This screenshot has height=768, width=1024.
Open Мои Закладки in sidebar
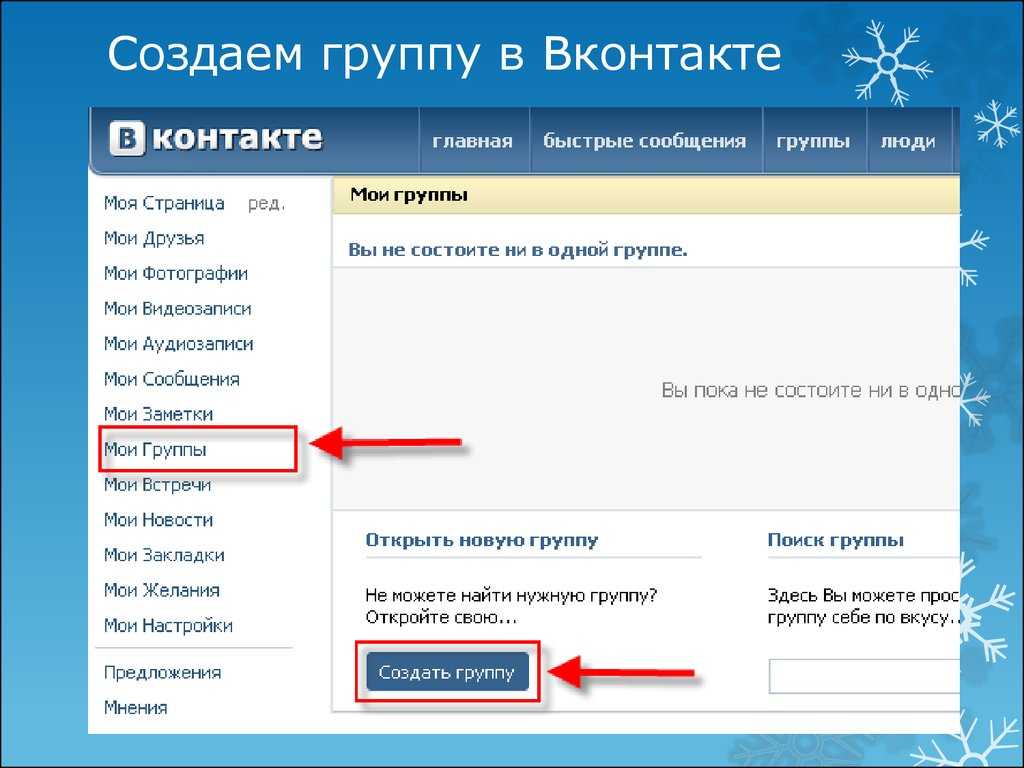click(164, 555)
